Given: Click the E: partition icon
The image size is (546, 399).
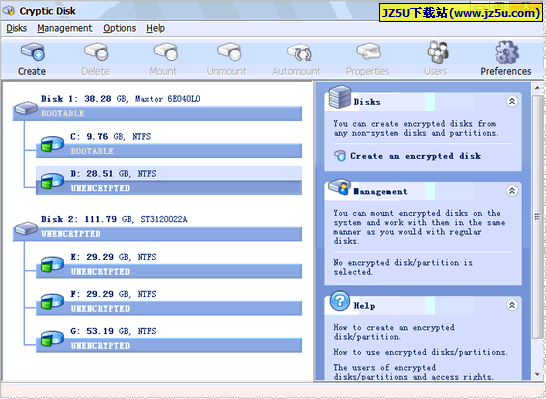Looking at the screenshot, I should point(52,265).
